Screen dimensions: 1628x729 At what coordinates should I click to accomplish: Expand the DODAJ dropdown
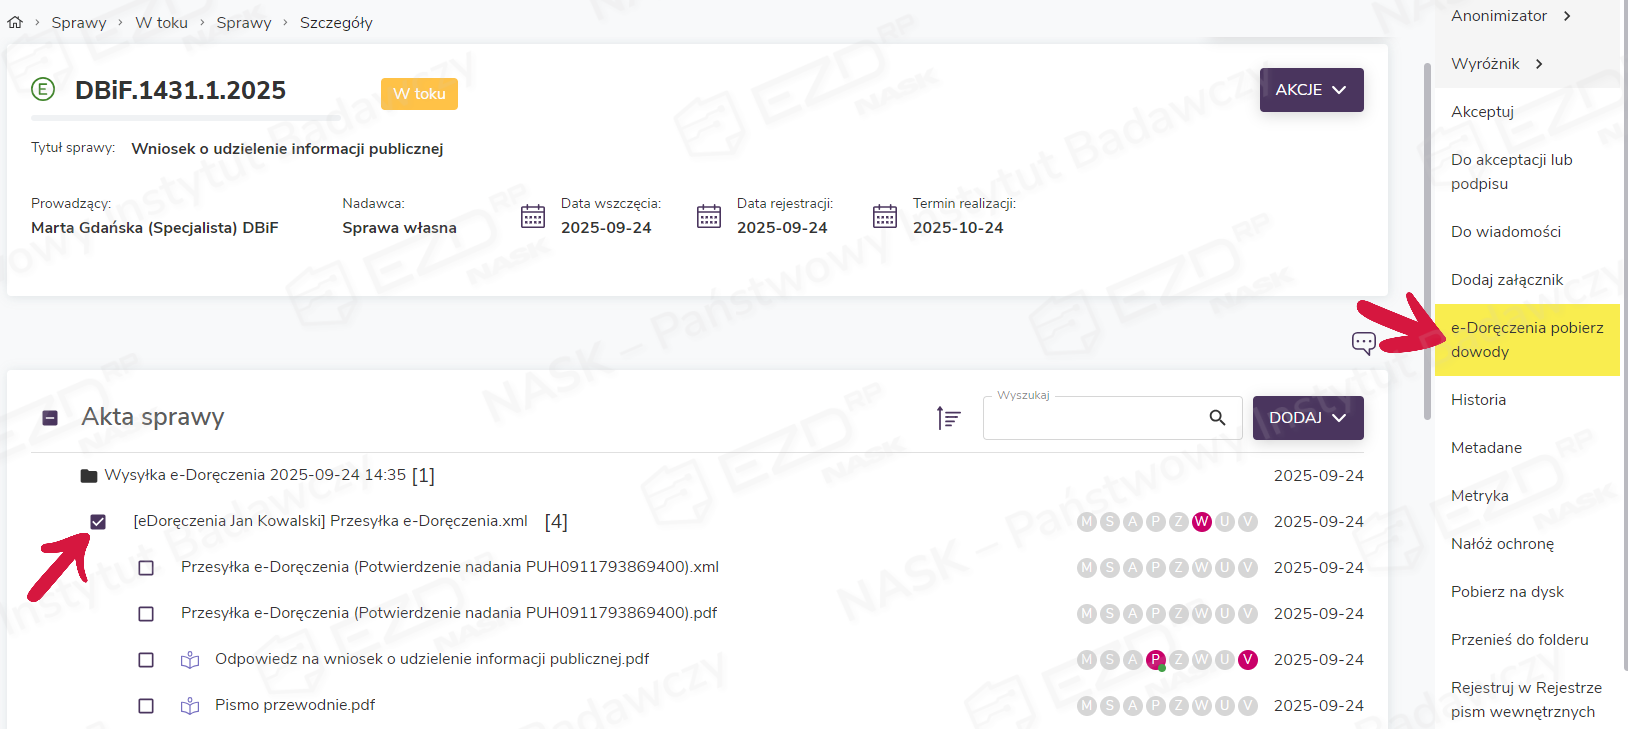[x=1307, y=418]
